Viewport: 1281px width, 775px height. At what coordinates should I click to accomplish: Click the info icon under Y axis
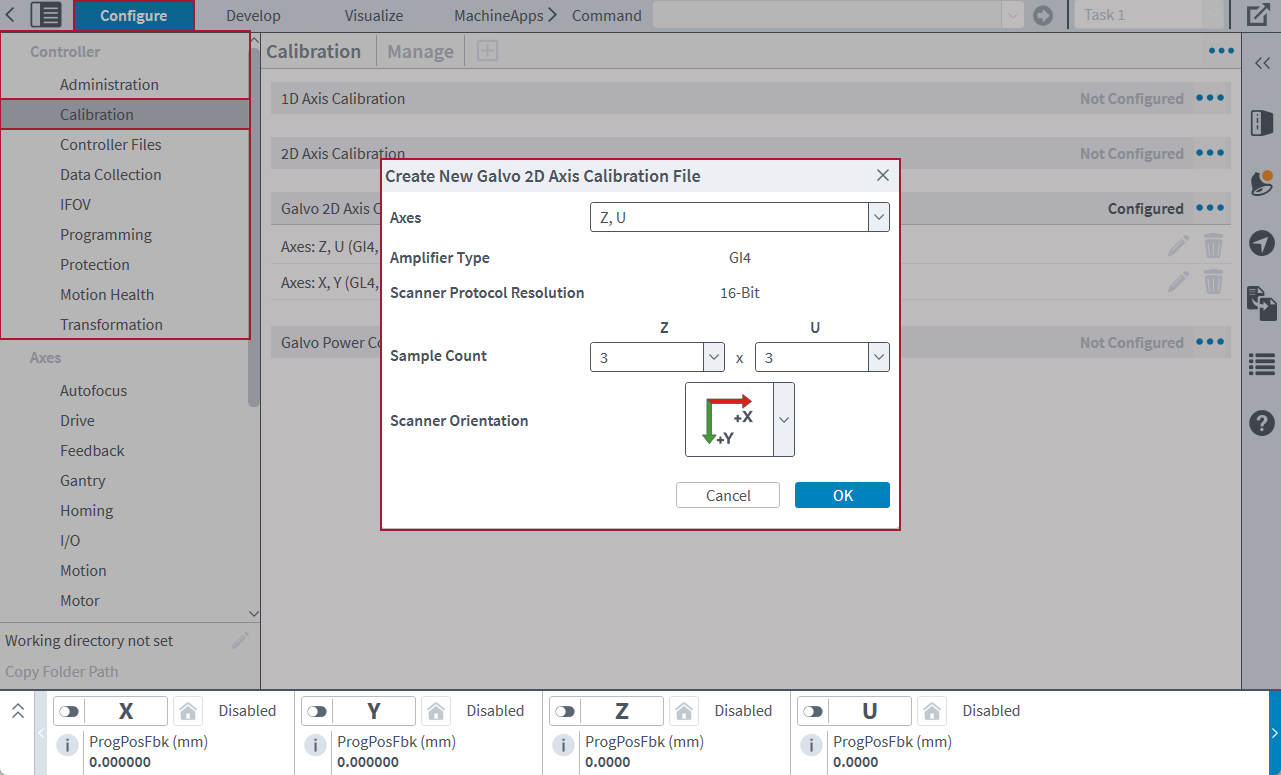pyautogui.click(x=315, y=745)
